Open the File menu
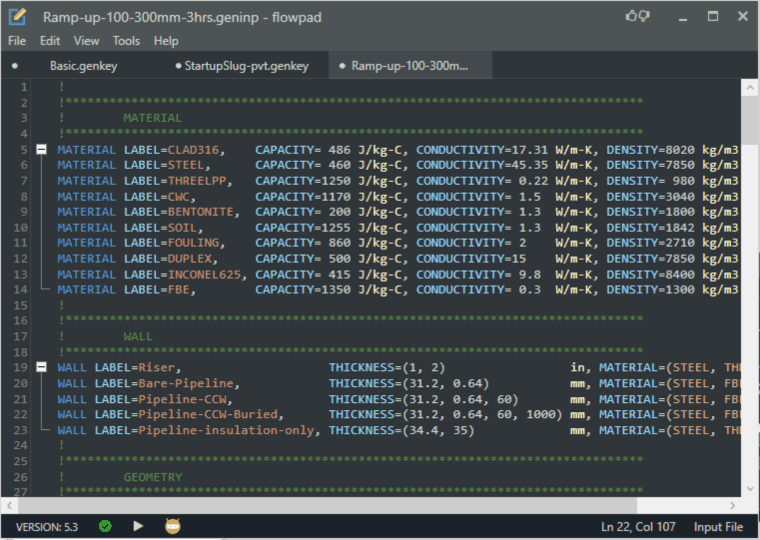The height and width of the screenshot is (540, 760). coord(17,41)
